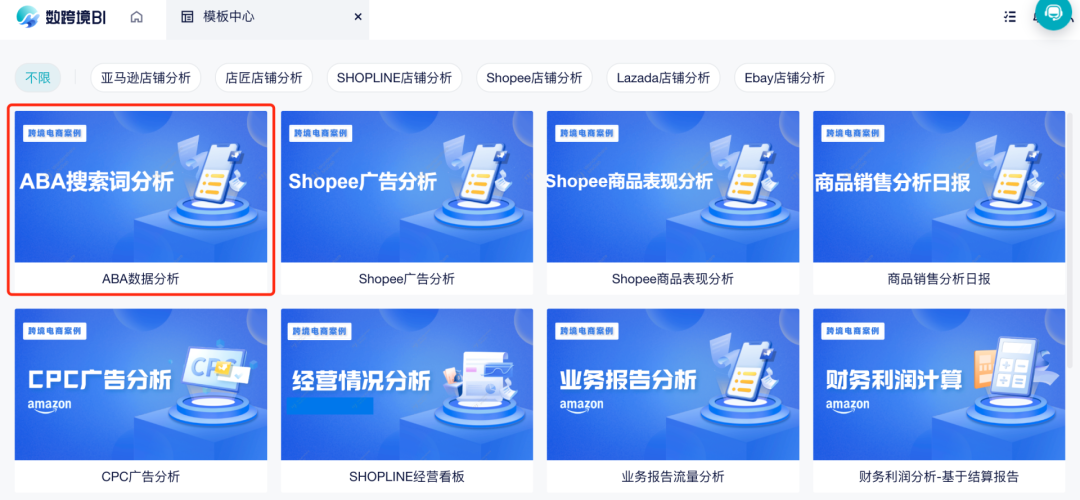Viewport: 1080px width, 500px height.
Task: Filter by 店匠店铺分析
Action: click(x=264, y=78)
